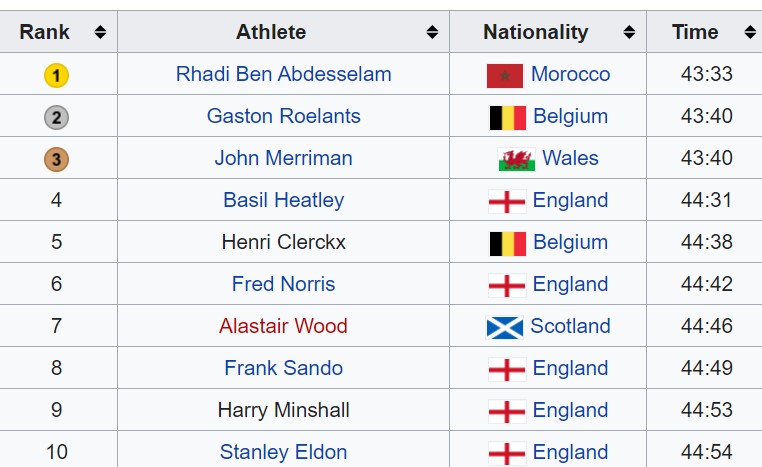Open Scotland nationality link

tap(570, 326)
